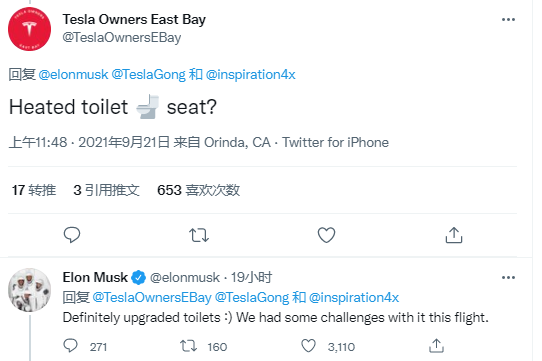The height and width of the screenshot is (361, 542).
Task: Visit the @elonmusk mention in the top tweet
Action: pos(73,74)
